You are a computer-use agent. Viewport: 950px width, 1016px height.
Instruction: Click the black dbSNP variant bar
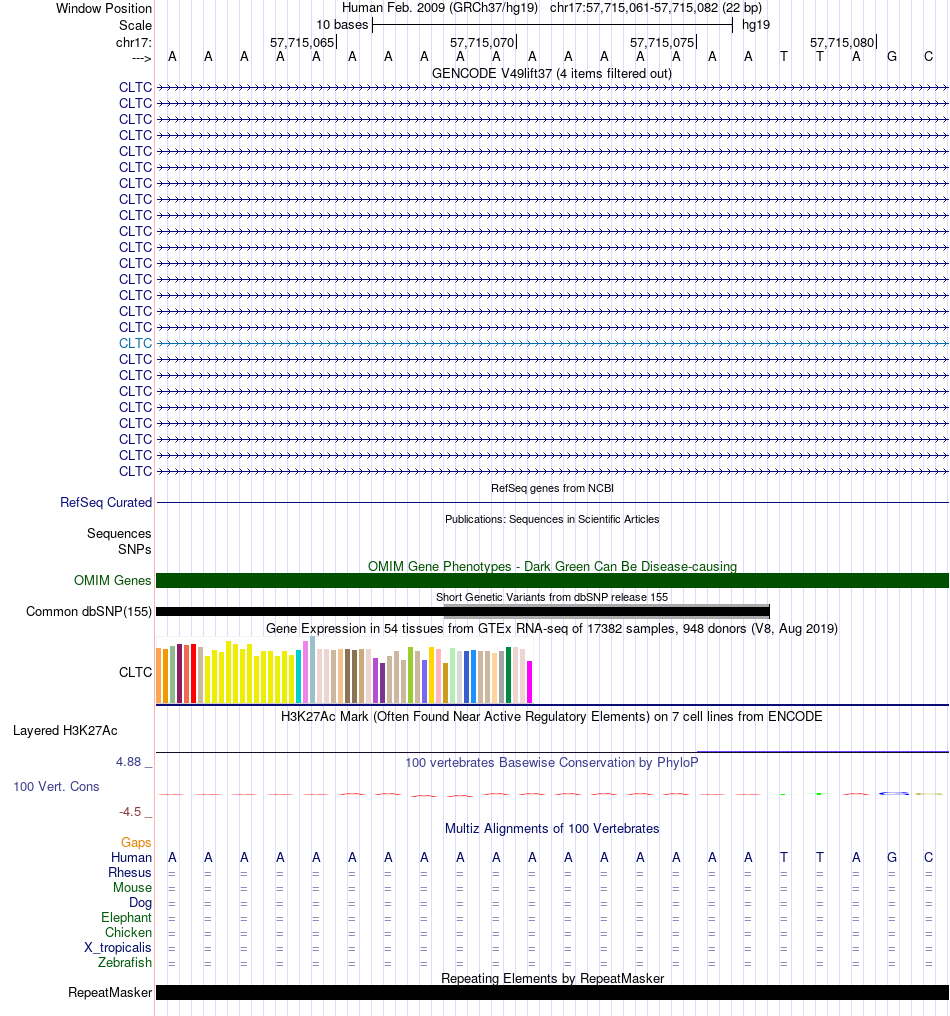tap(463, 611)
